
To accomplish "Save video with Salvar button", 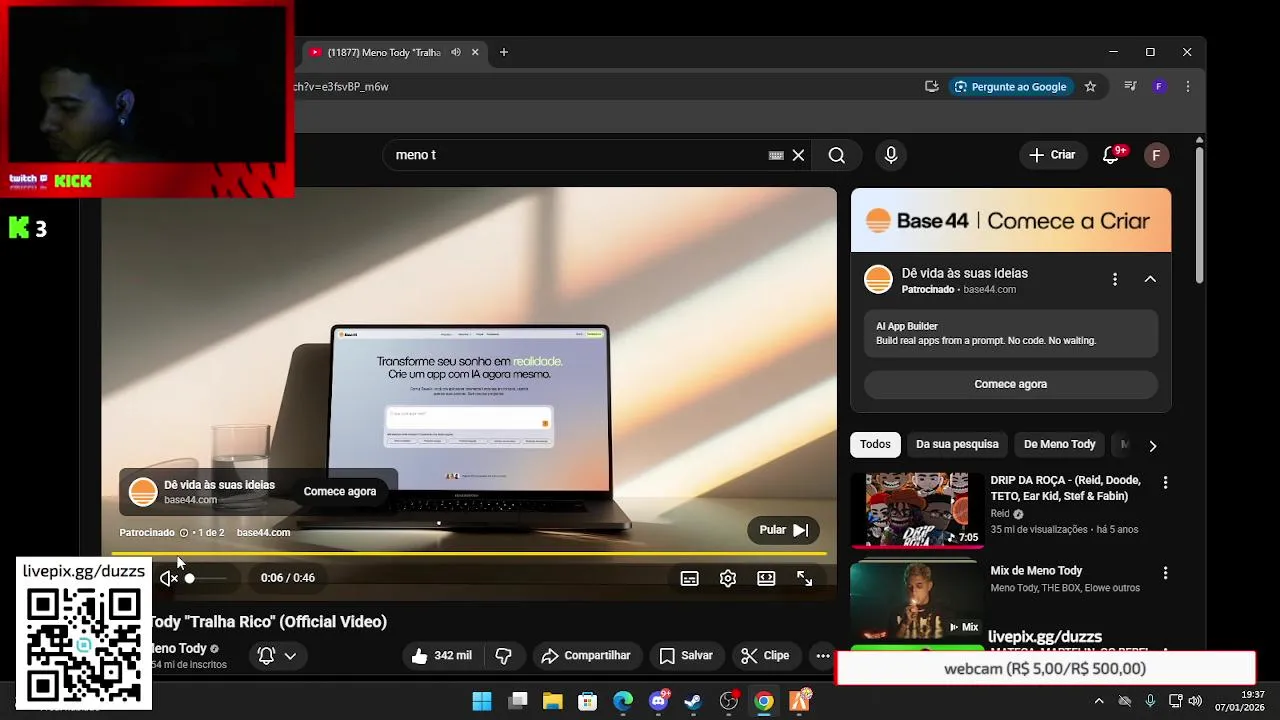I will 686,656.
